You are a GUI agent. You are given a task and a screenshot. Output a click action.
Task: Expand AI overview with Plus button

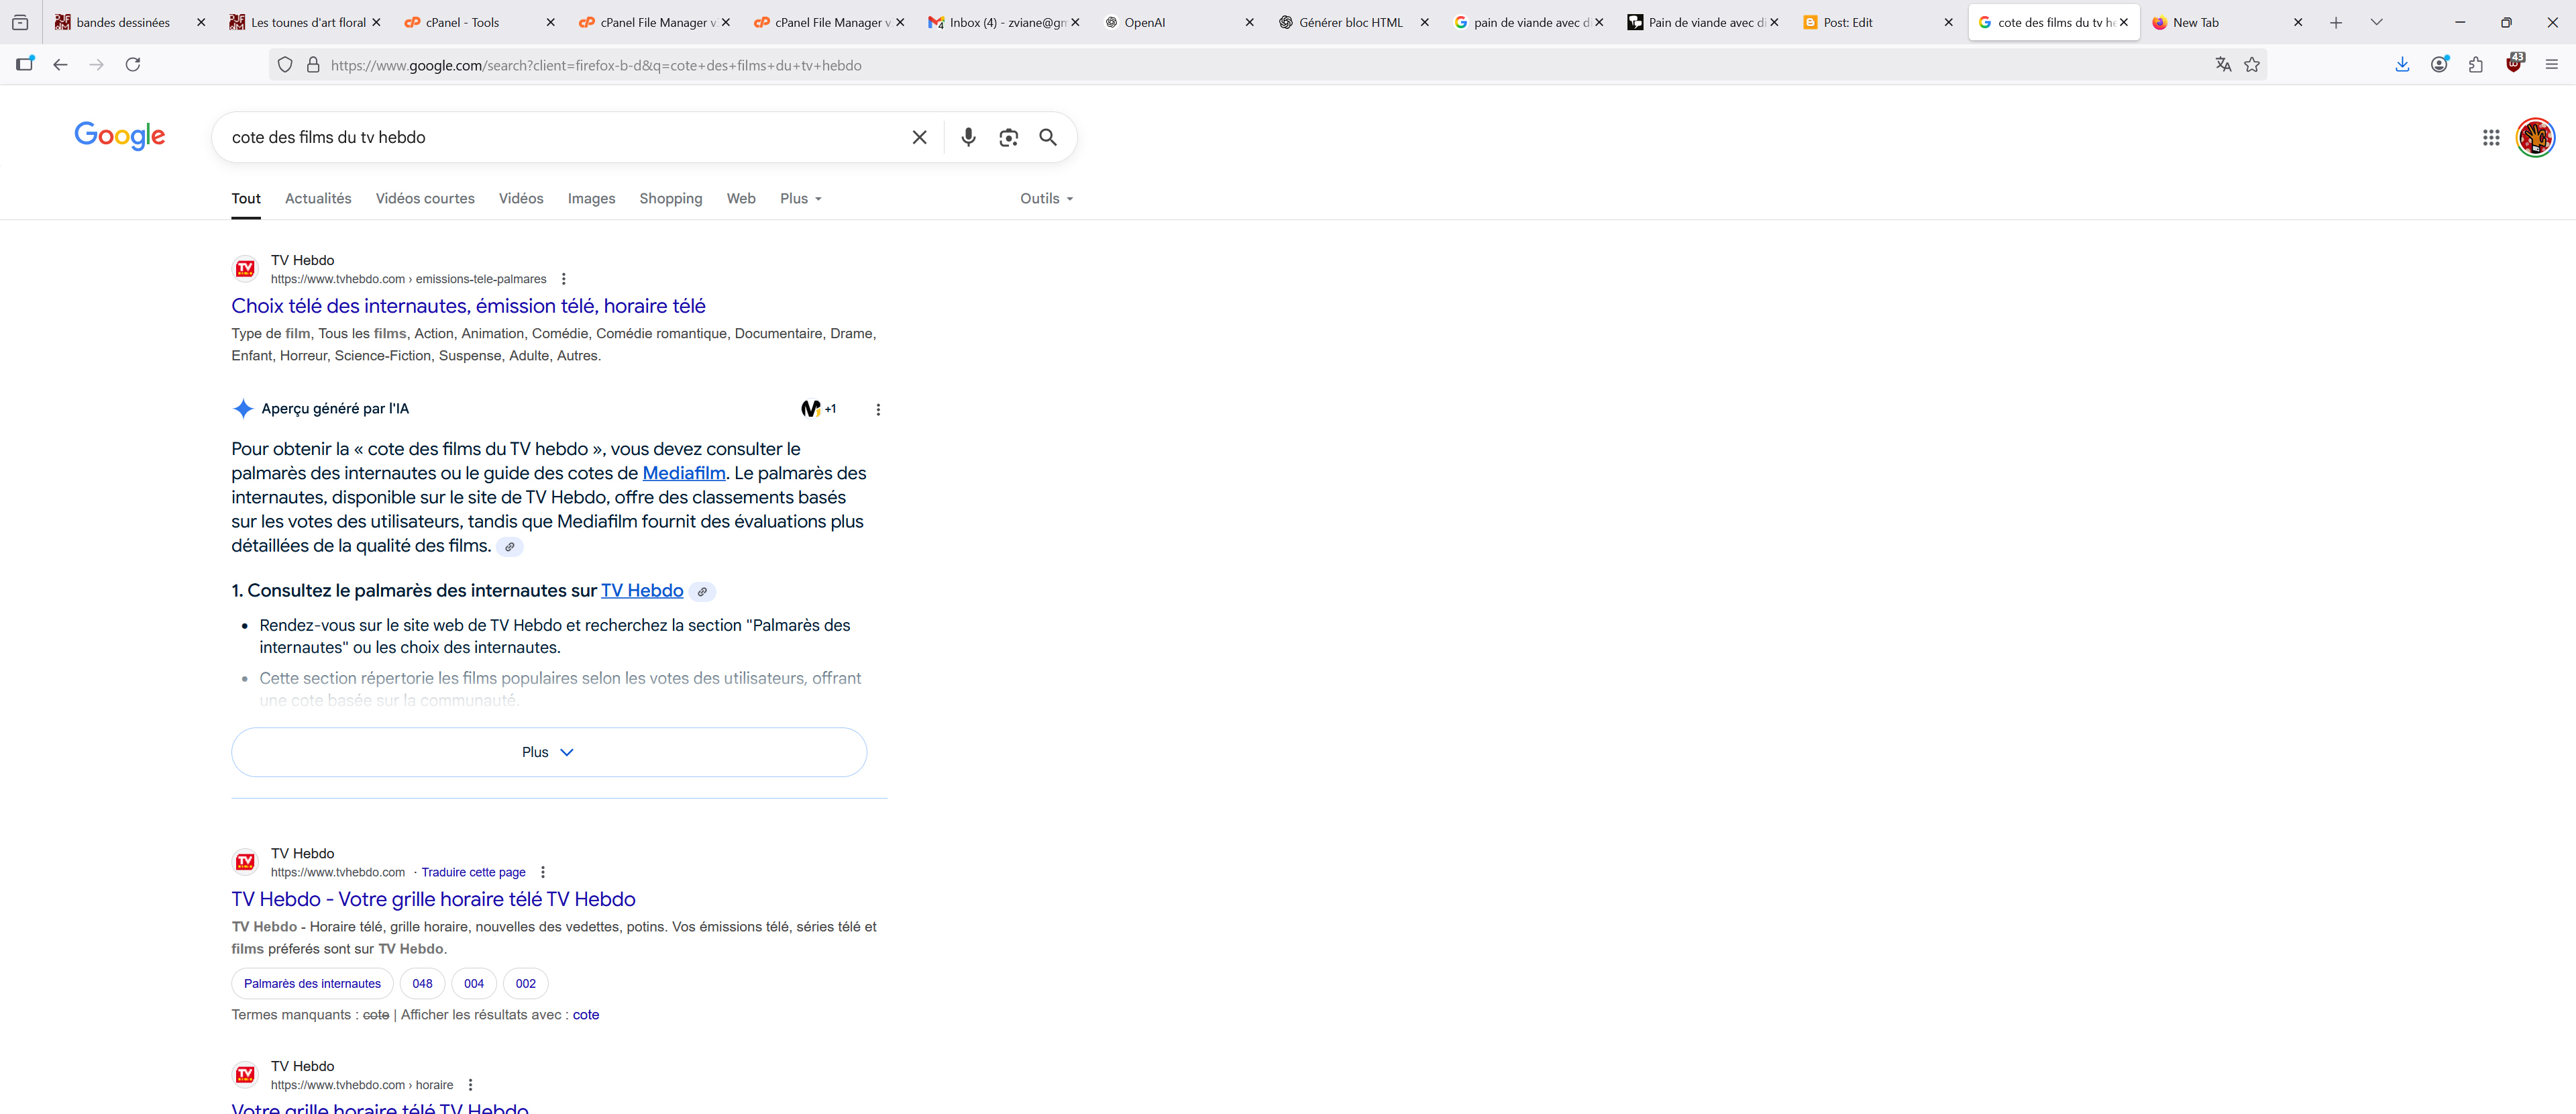[x=548, y=752]
